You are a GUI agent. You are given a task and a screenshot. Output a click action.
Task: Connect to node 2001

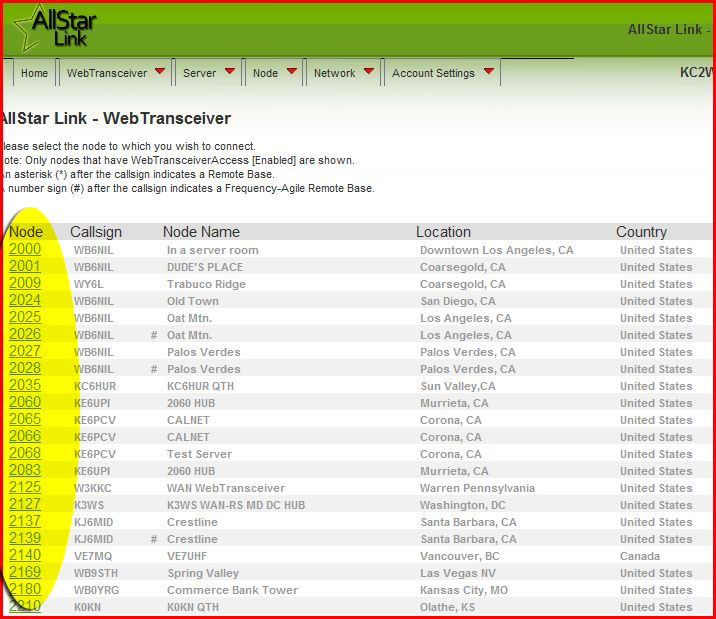pos(25,266)
